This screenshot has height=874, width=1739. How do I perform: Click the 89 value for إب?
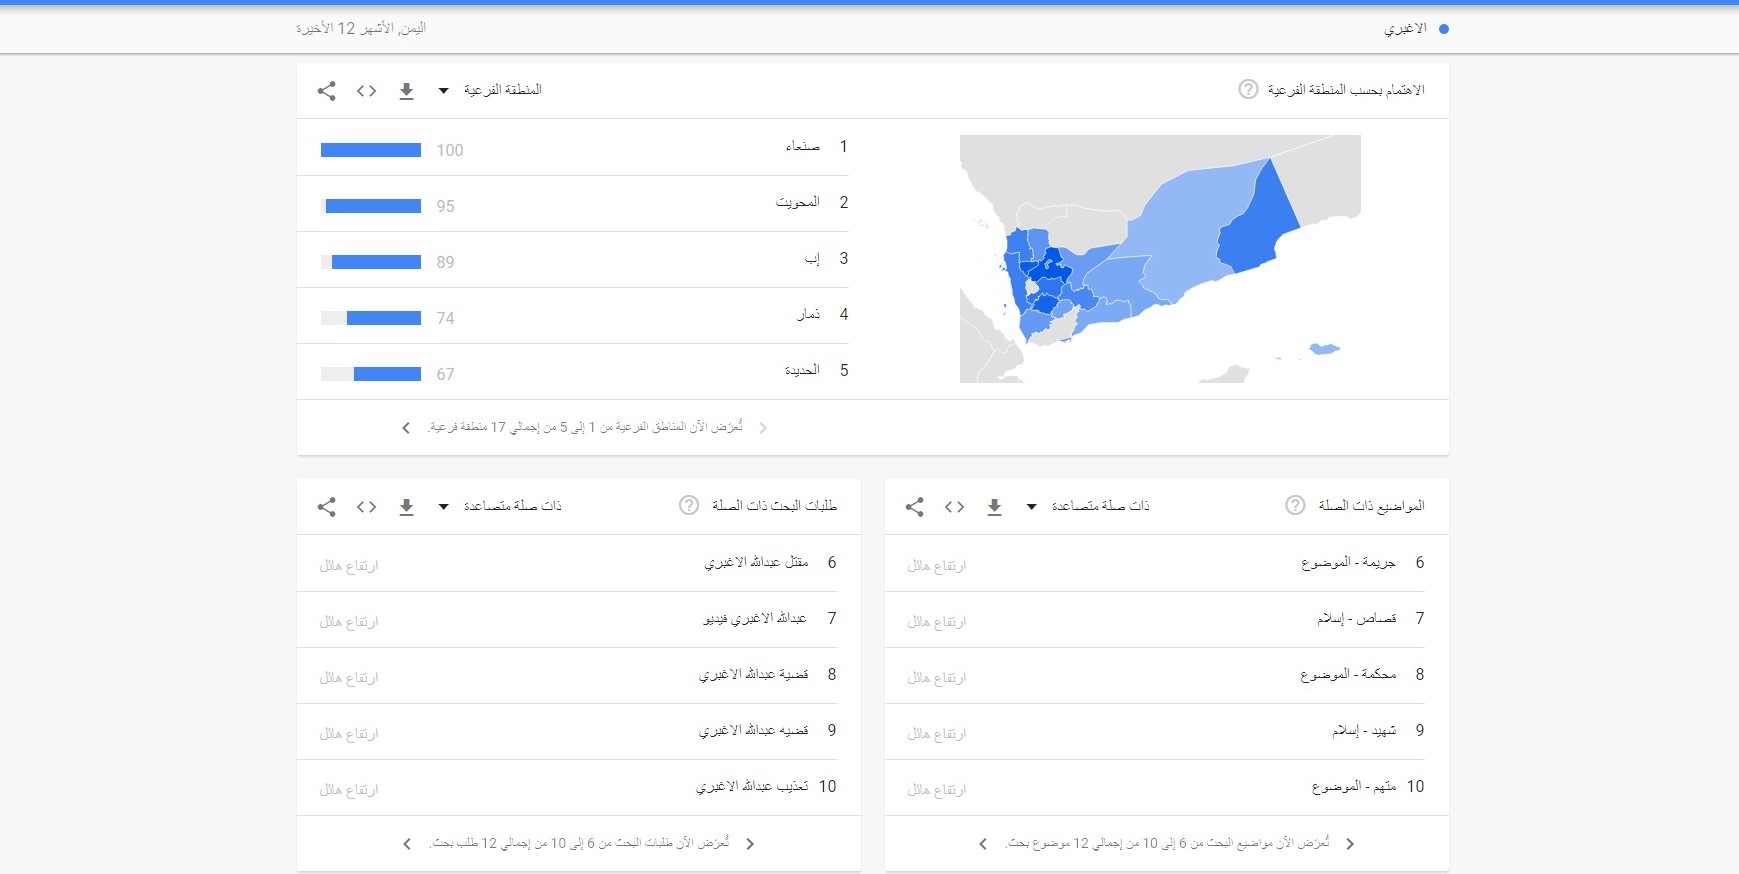point(445,262)
